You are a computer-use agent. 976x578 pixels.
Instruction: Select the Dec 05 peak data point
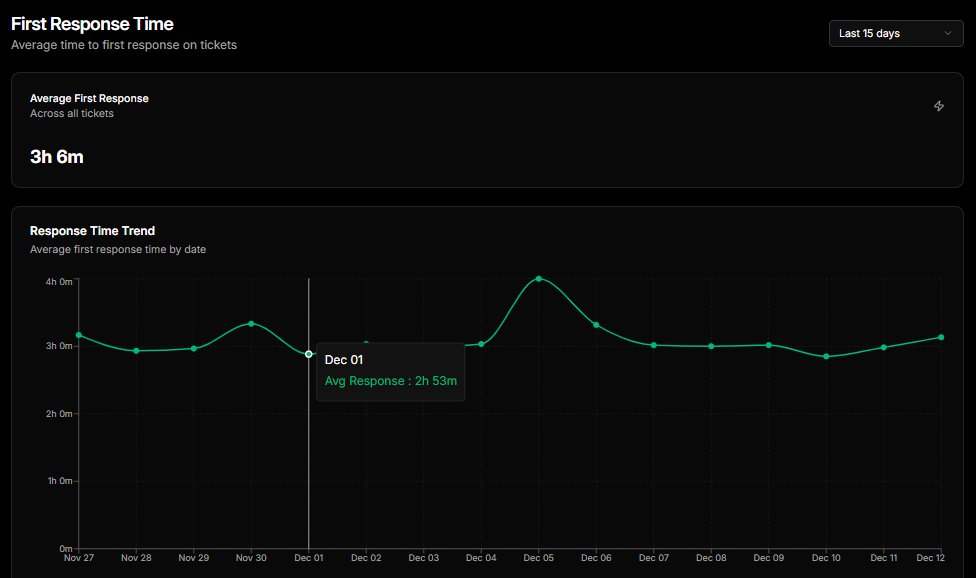pos(539,278)
